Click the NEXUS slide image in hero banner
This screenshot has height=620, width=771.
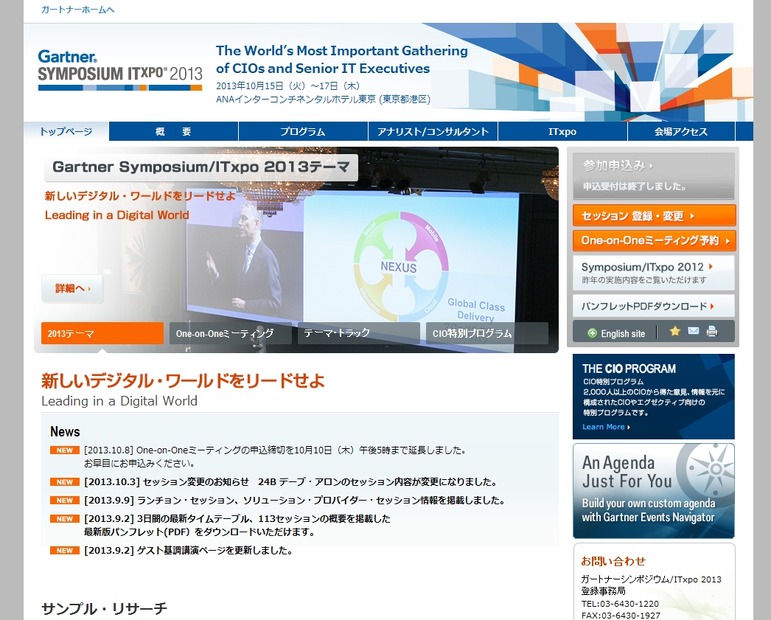pos(401,266)
